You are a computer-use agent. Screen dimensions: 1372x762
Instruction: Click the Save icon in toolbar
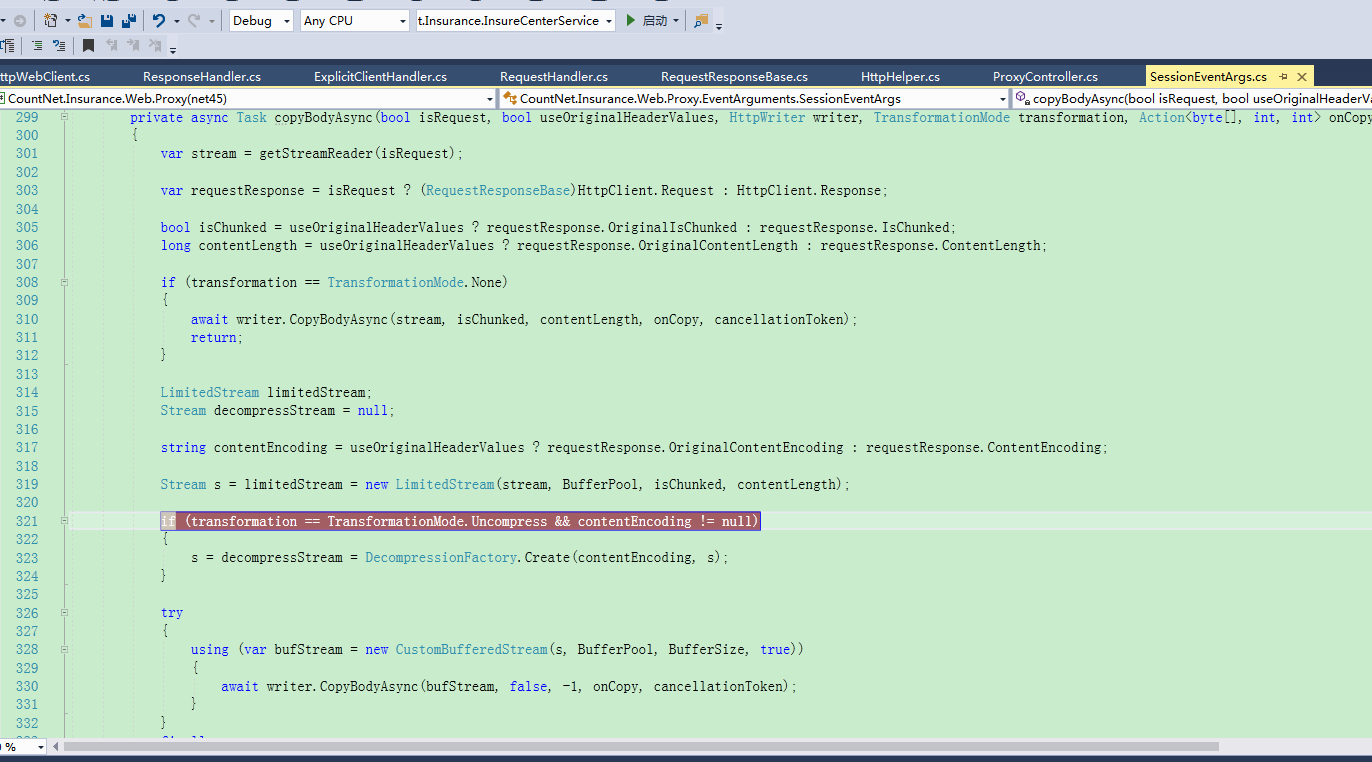[107, 20]
